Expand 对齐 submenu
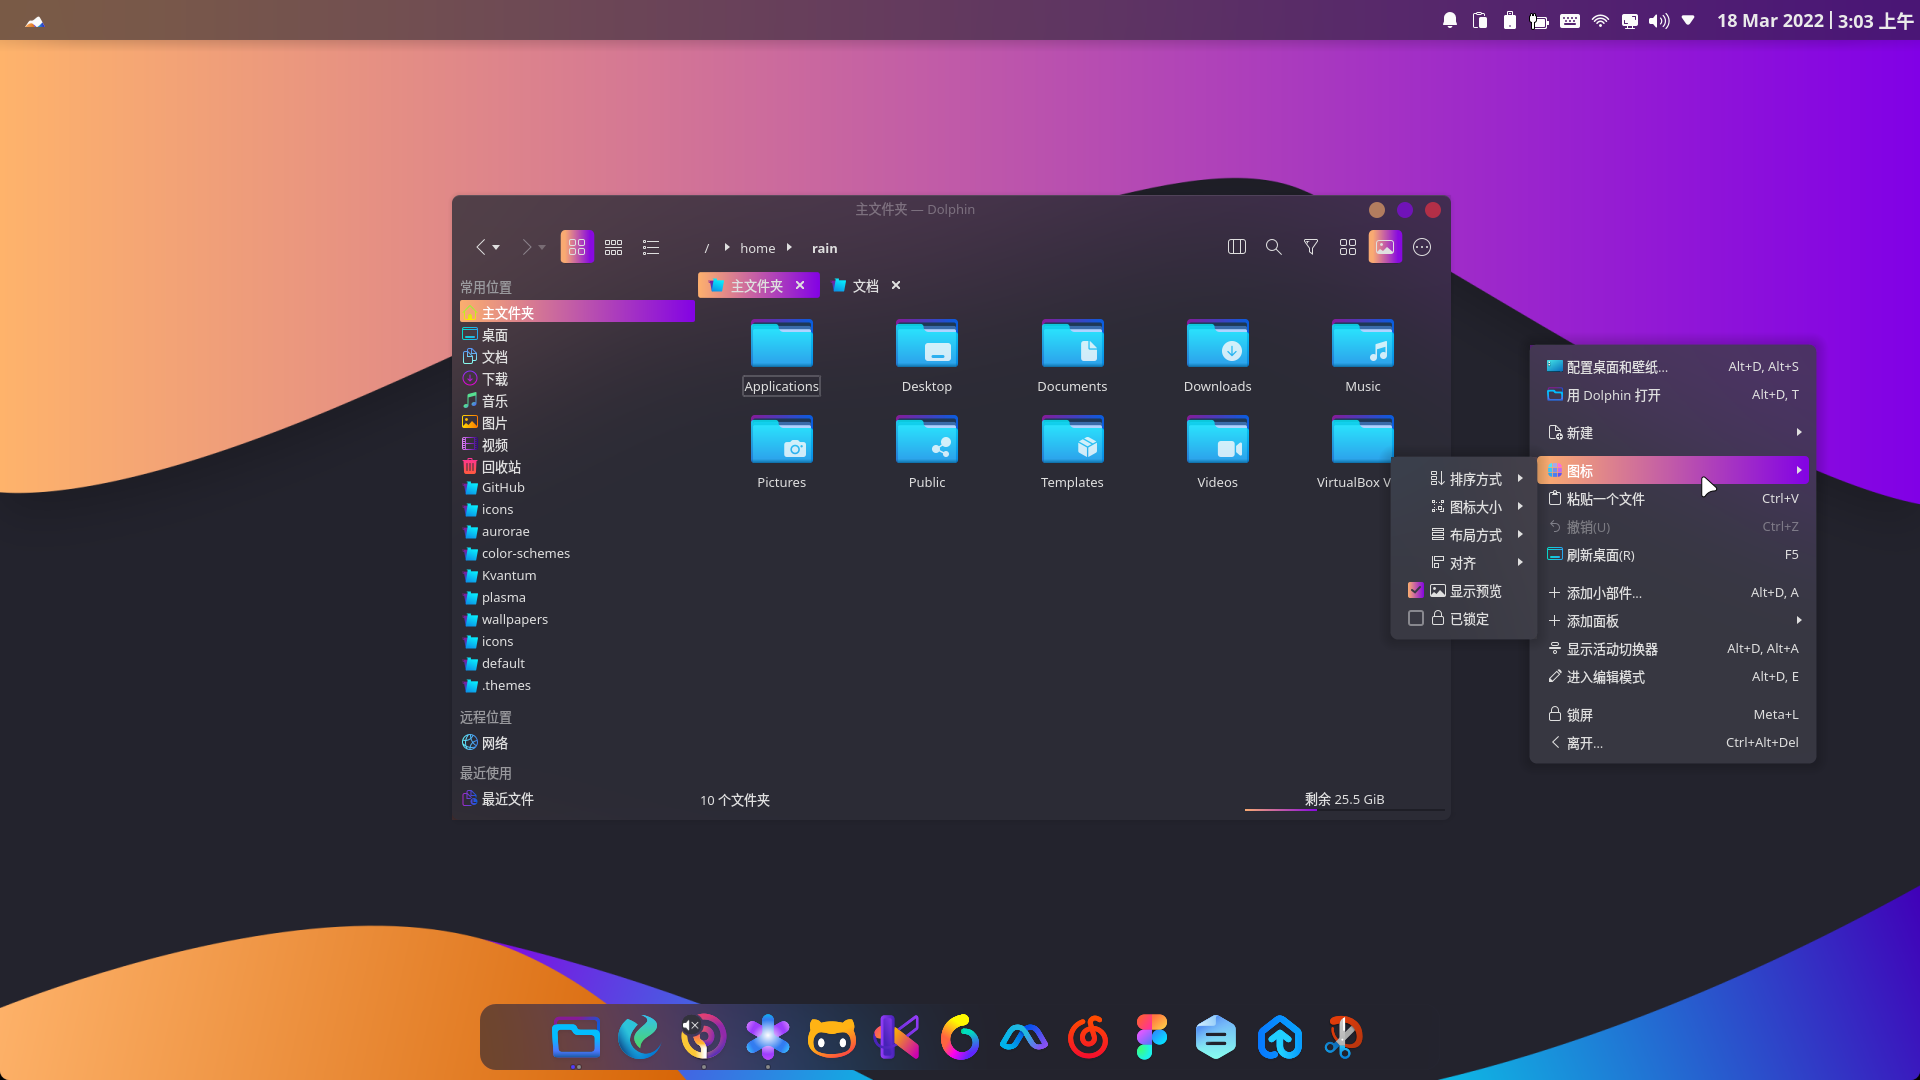Image resolution: width=1920 pixels, height=1080 pixels. 1465,563
